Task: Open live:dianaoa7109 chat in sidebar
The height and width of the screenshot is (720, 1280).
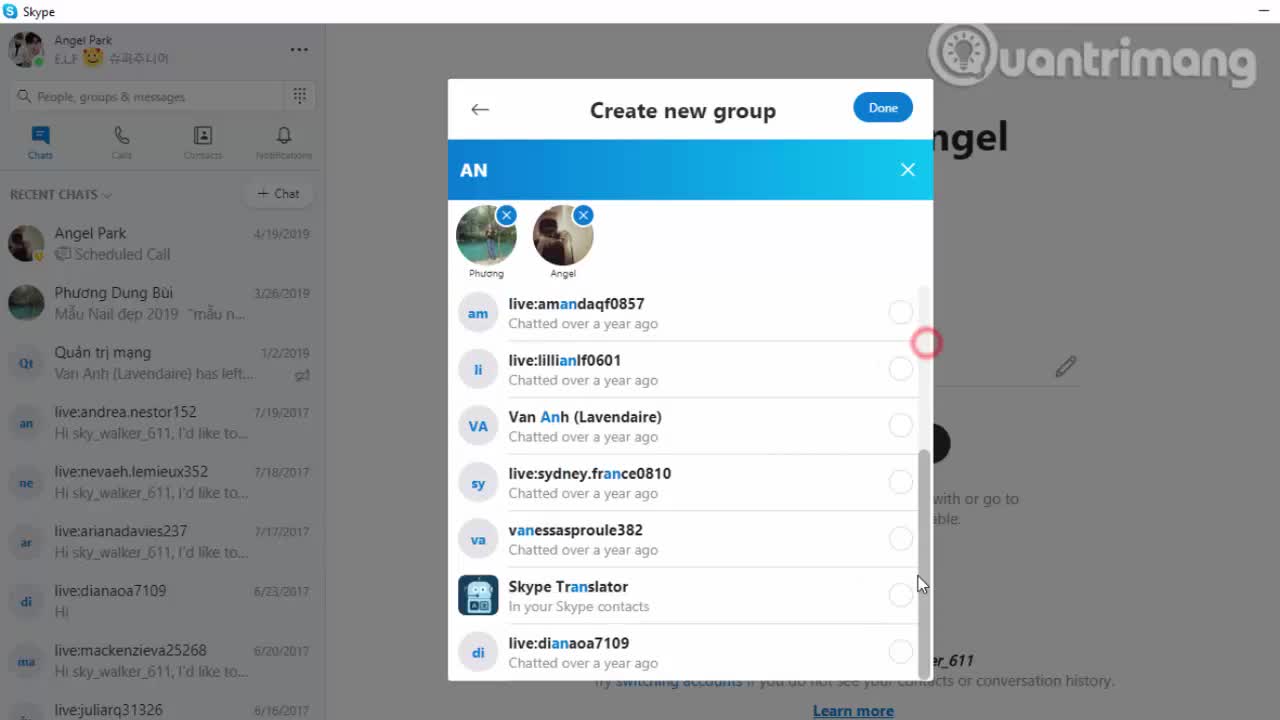Action: tap(160, 601)
